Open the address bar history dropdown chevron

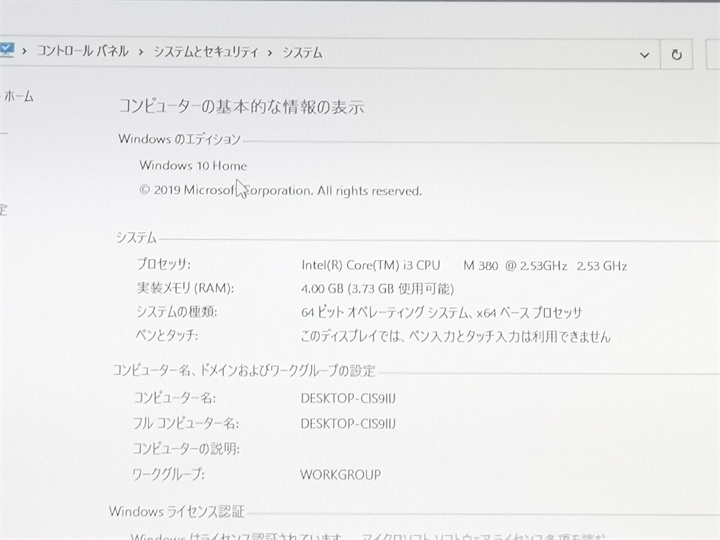645,55
